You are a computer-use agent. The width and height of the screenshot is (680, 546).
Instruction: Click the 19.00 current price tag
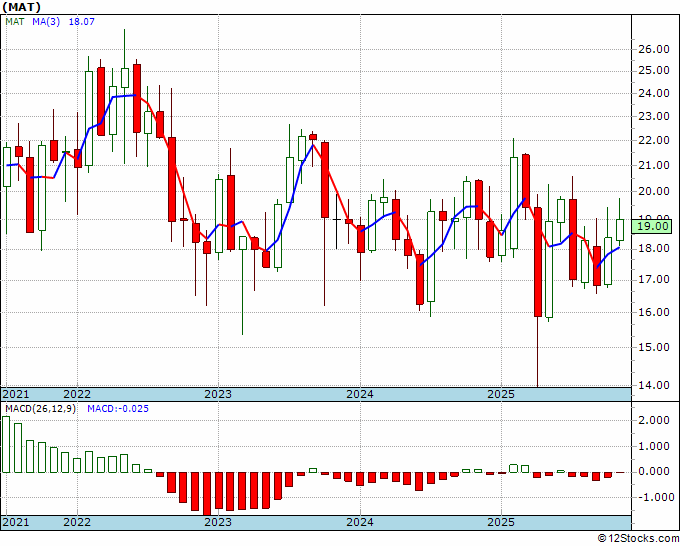click(651, 226)
